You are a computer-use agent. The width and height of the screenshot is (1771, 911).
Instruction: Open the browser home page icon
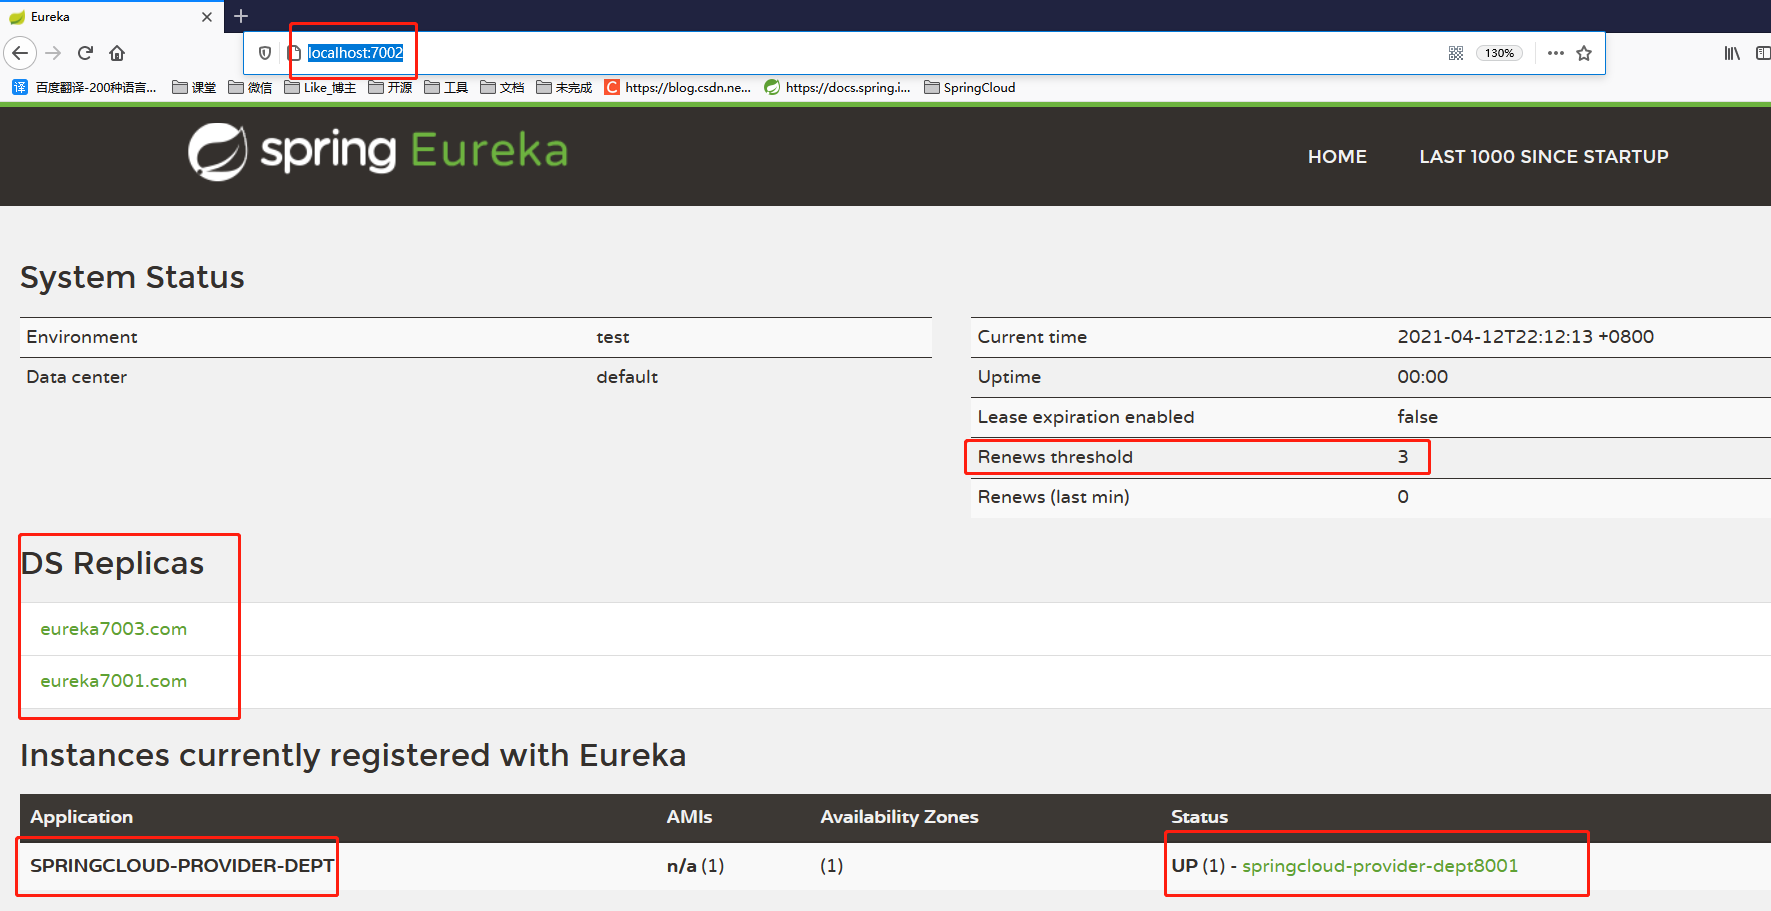tap(117, 53)
